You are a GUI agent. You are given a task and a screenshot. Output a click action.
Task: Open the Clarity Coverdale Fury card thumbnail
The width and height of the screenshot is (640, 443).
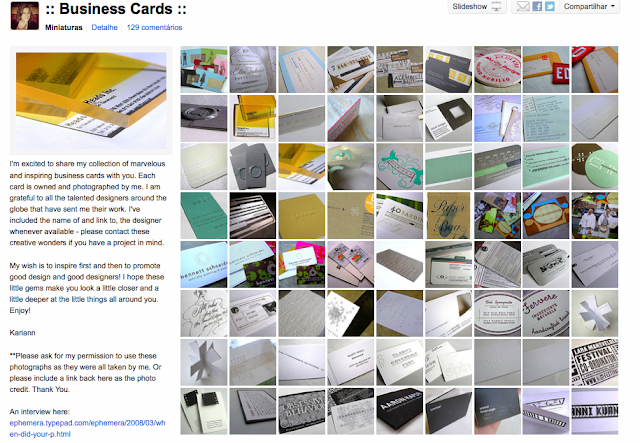[400, 362]
